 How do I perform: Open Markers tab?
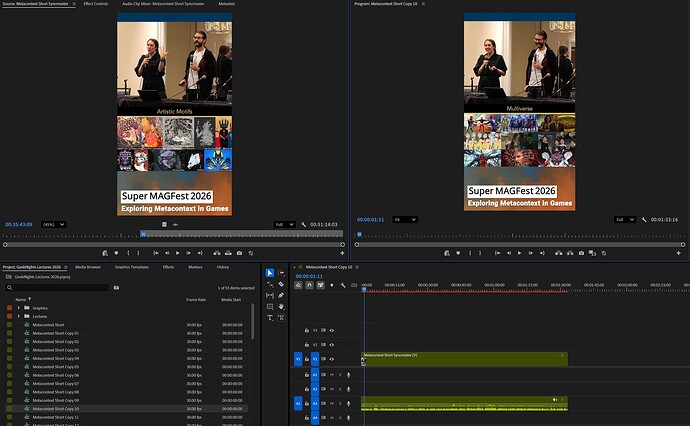(195, 267)
